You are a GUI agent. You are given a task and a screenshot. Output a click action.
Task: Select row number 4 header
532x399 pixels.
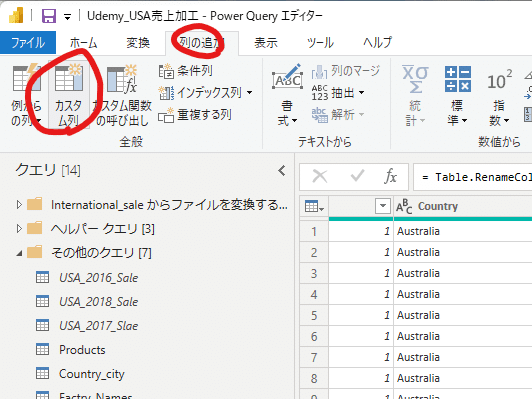tap(314, 294)
